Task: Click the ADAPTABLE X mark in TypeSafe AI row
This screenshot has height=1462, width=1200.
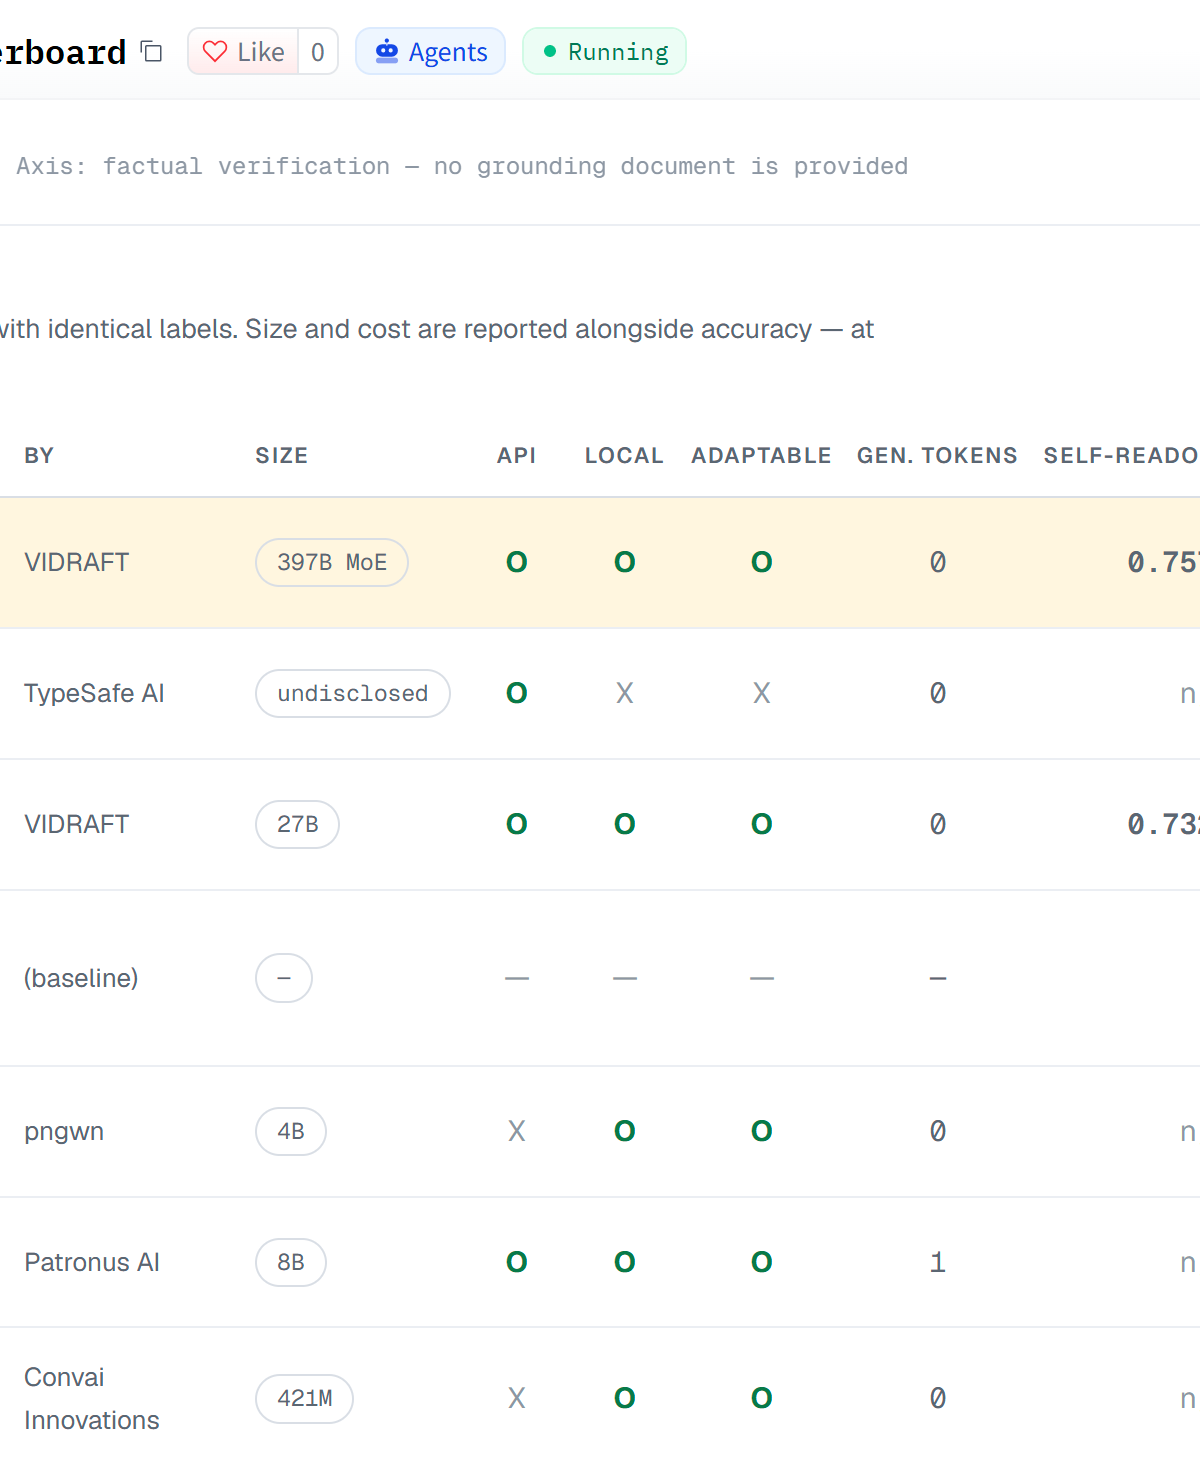Action: coord(762,693)
